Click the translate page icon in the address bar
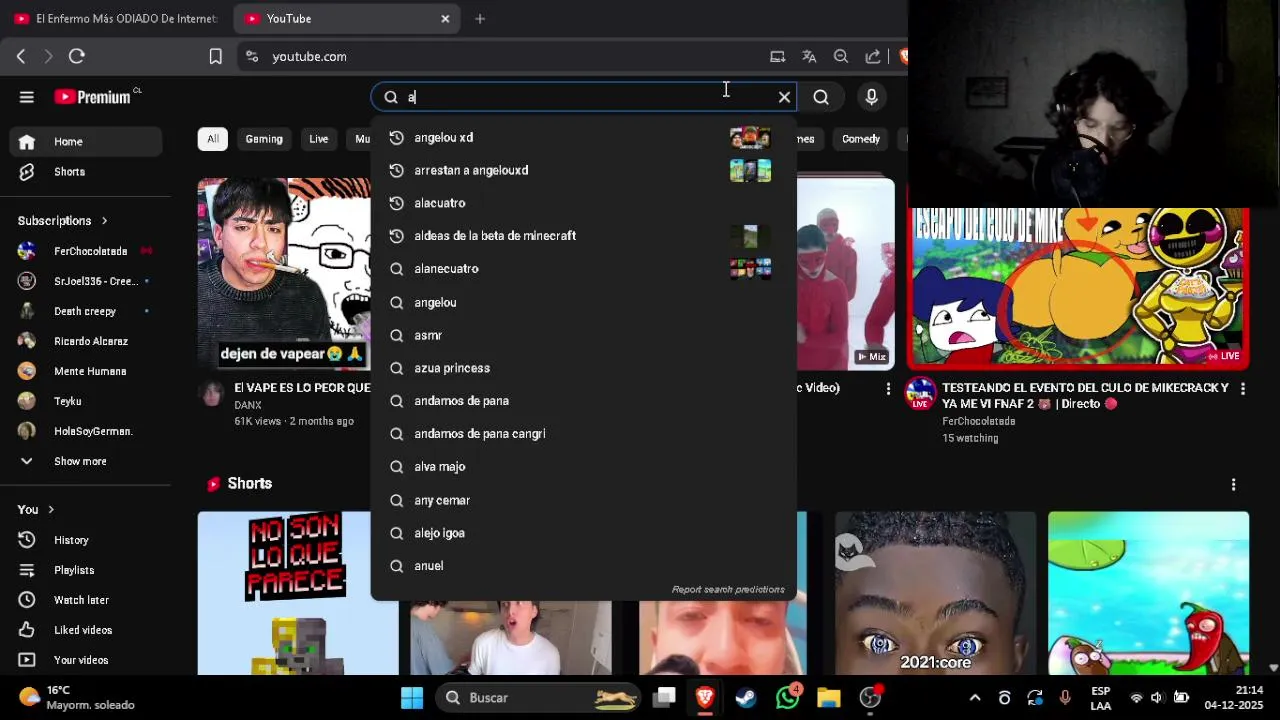1280x720 pixels. [x=809, y=57]
